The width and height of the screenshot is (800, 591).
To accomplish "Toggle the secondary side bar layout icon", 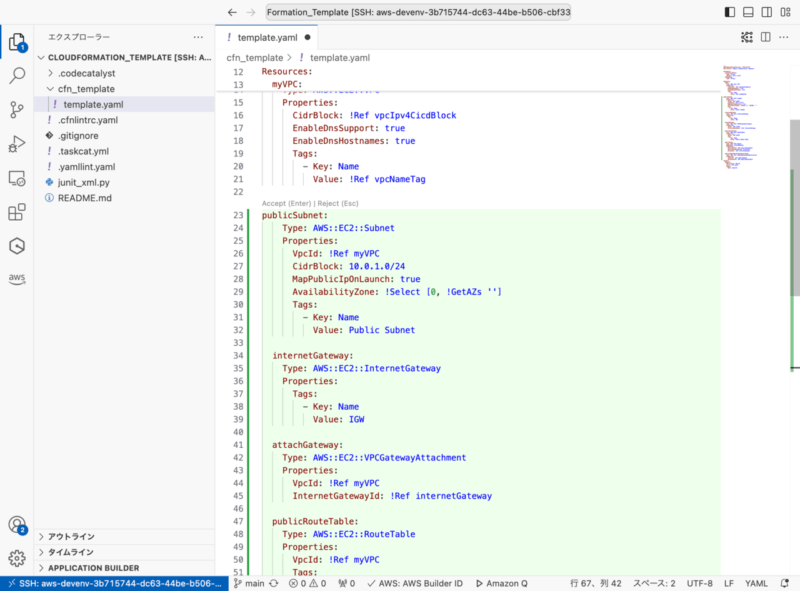I will (766, 12).
